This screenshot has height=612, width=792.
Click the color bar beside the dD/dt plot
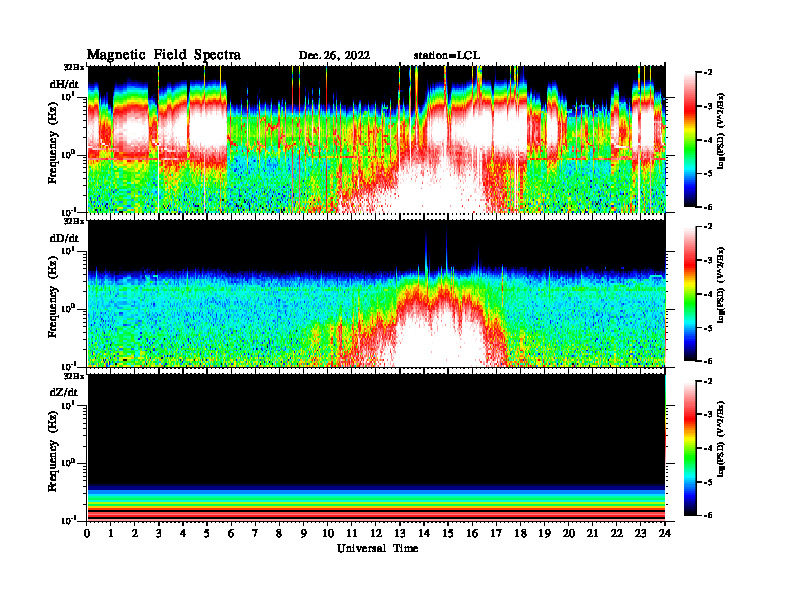coord(690,293)
